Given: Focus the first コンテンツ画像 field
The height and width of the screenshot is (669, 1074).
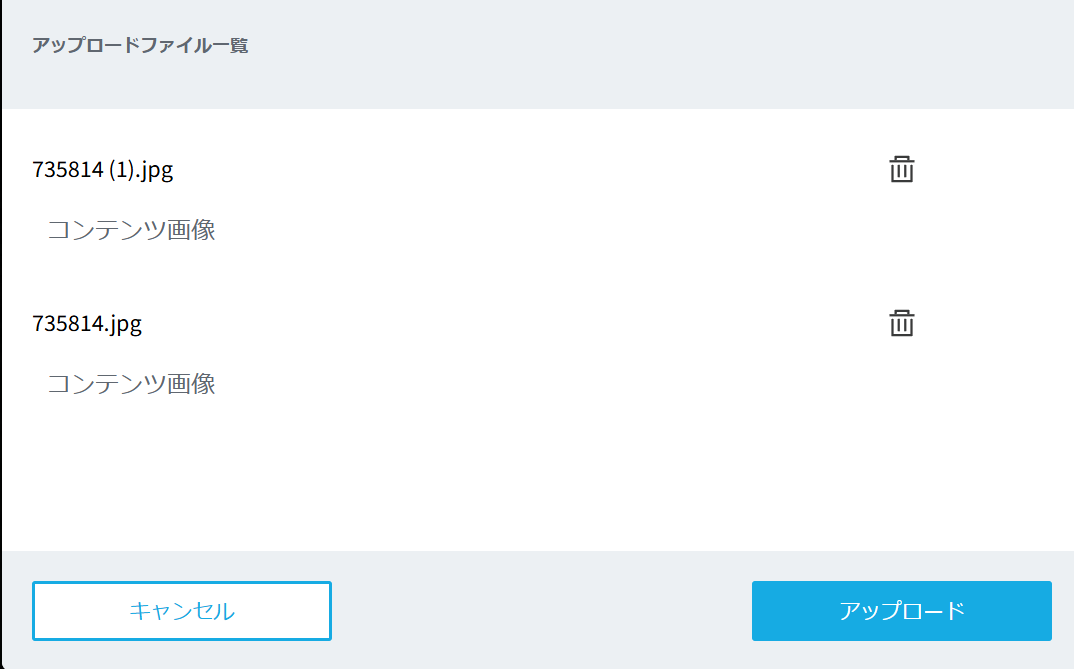Looking at the screenshot, I should (132, 231).
